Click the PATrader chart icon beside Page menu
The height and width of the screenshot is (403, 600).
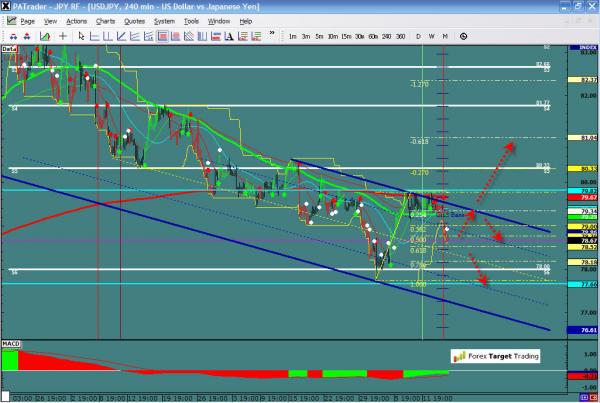pos(11,21)
